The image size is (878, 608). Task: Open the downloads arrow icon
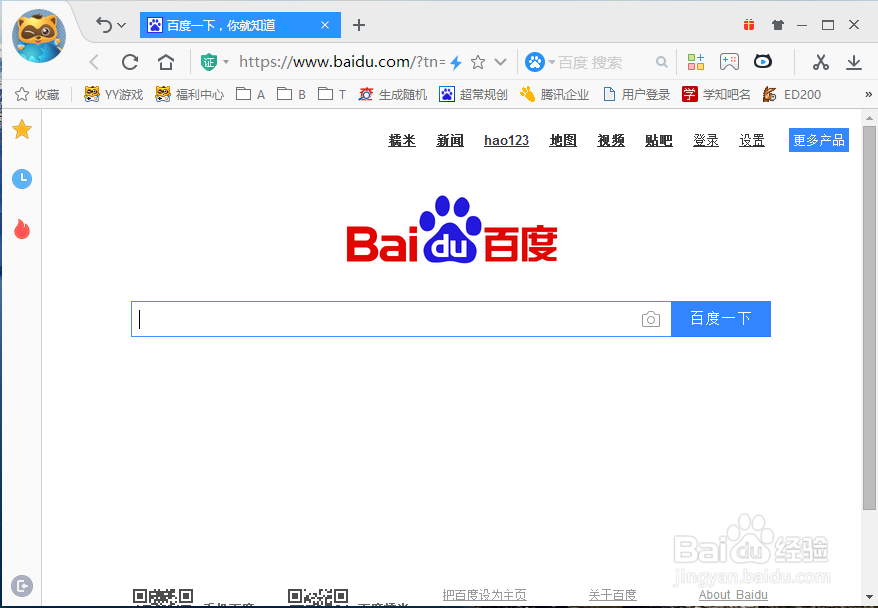point(854,62)
